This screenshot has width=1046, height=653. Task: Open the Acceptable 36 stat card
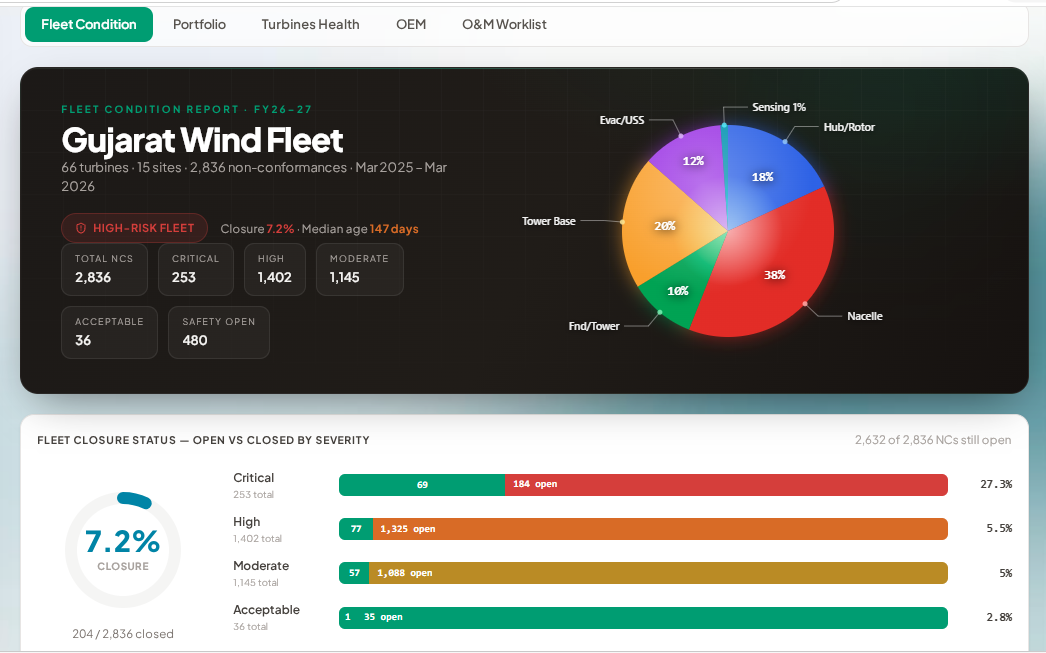pos(109,332)
